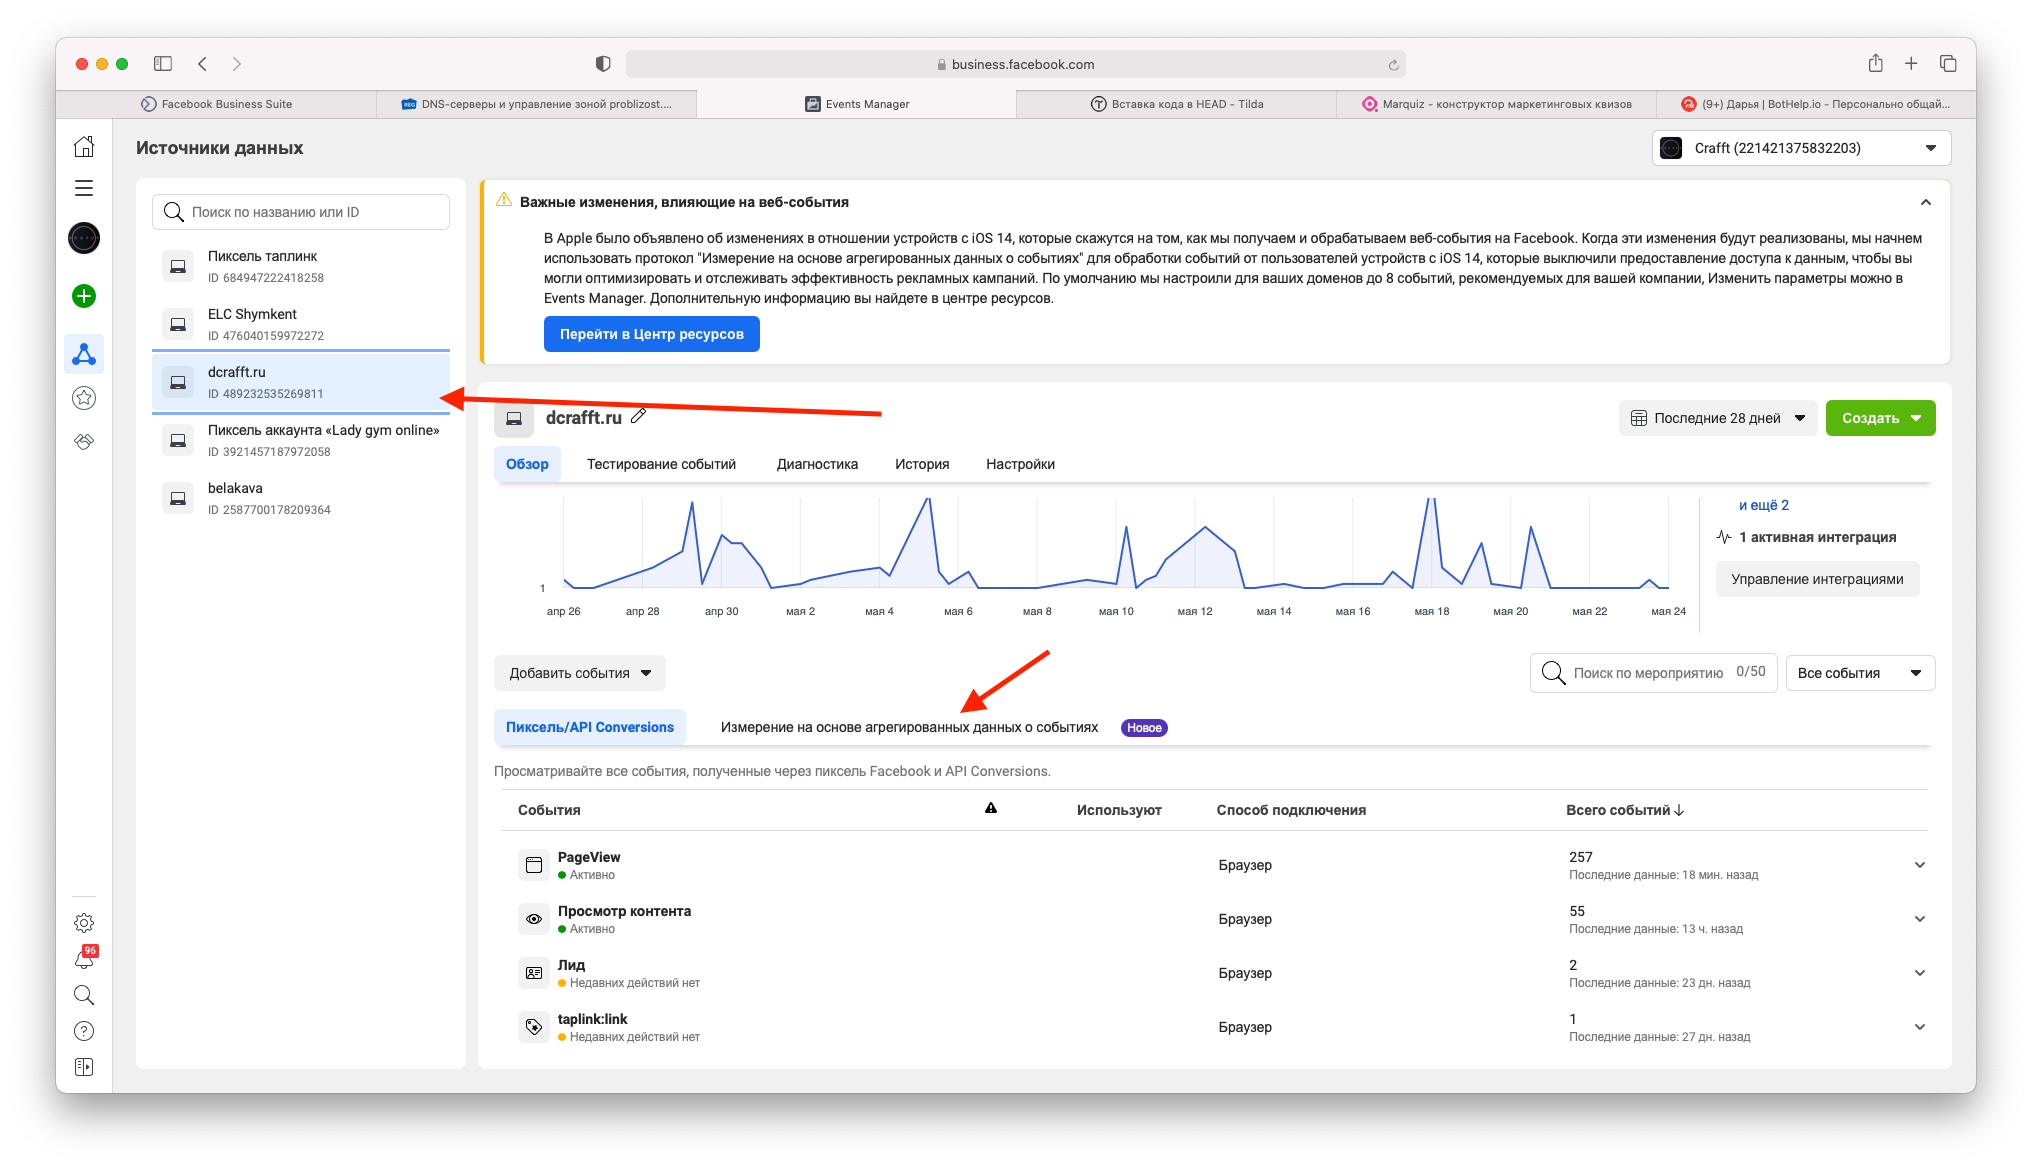Select Пиксель таплинк data source
This screenshot has width=2032, height=1167.
tap(301, 266)
